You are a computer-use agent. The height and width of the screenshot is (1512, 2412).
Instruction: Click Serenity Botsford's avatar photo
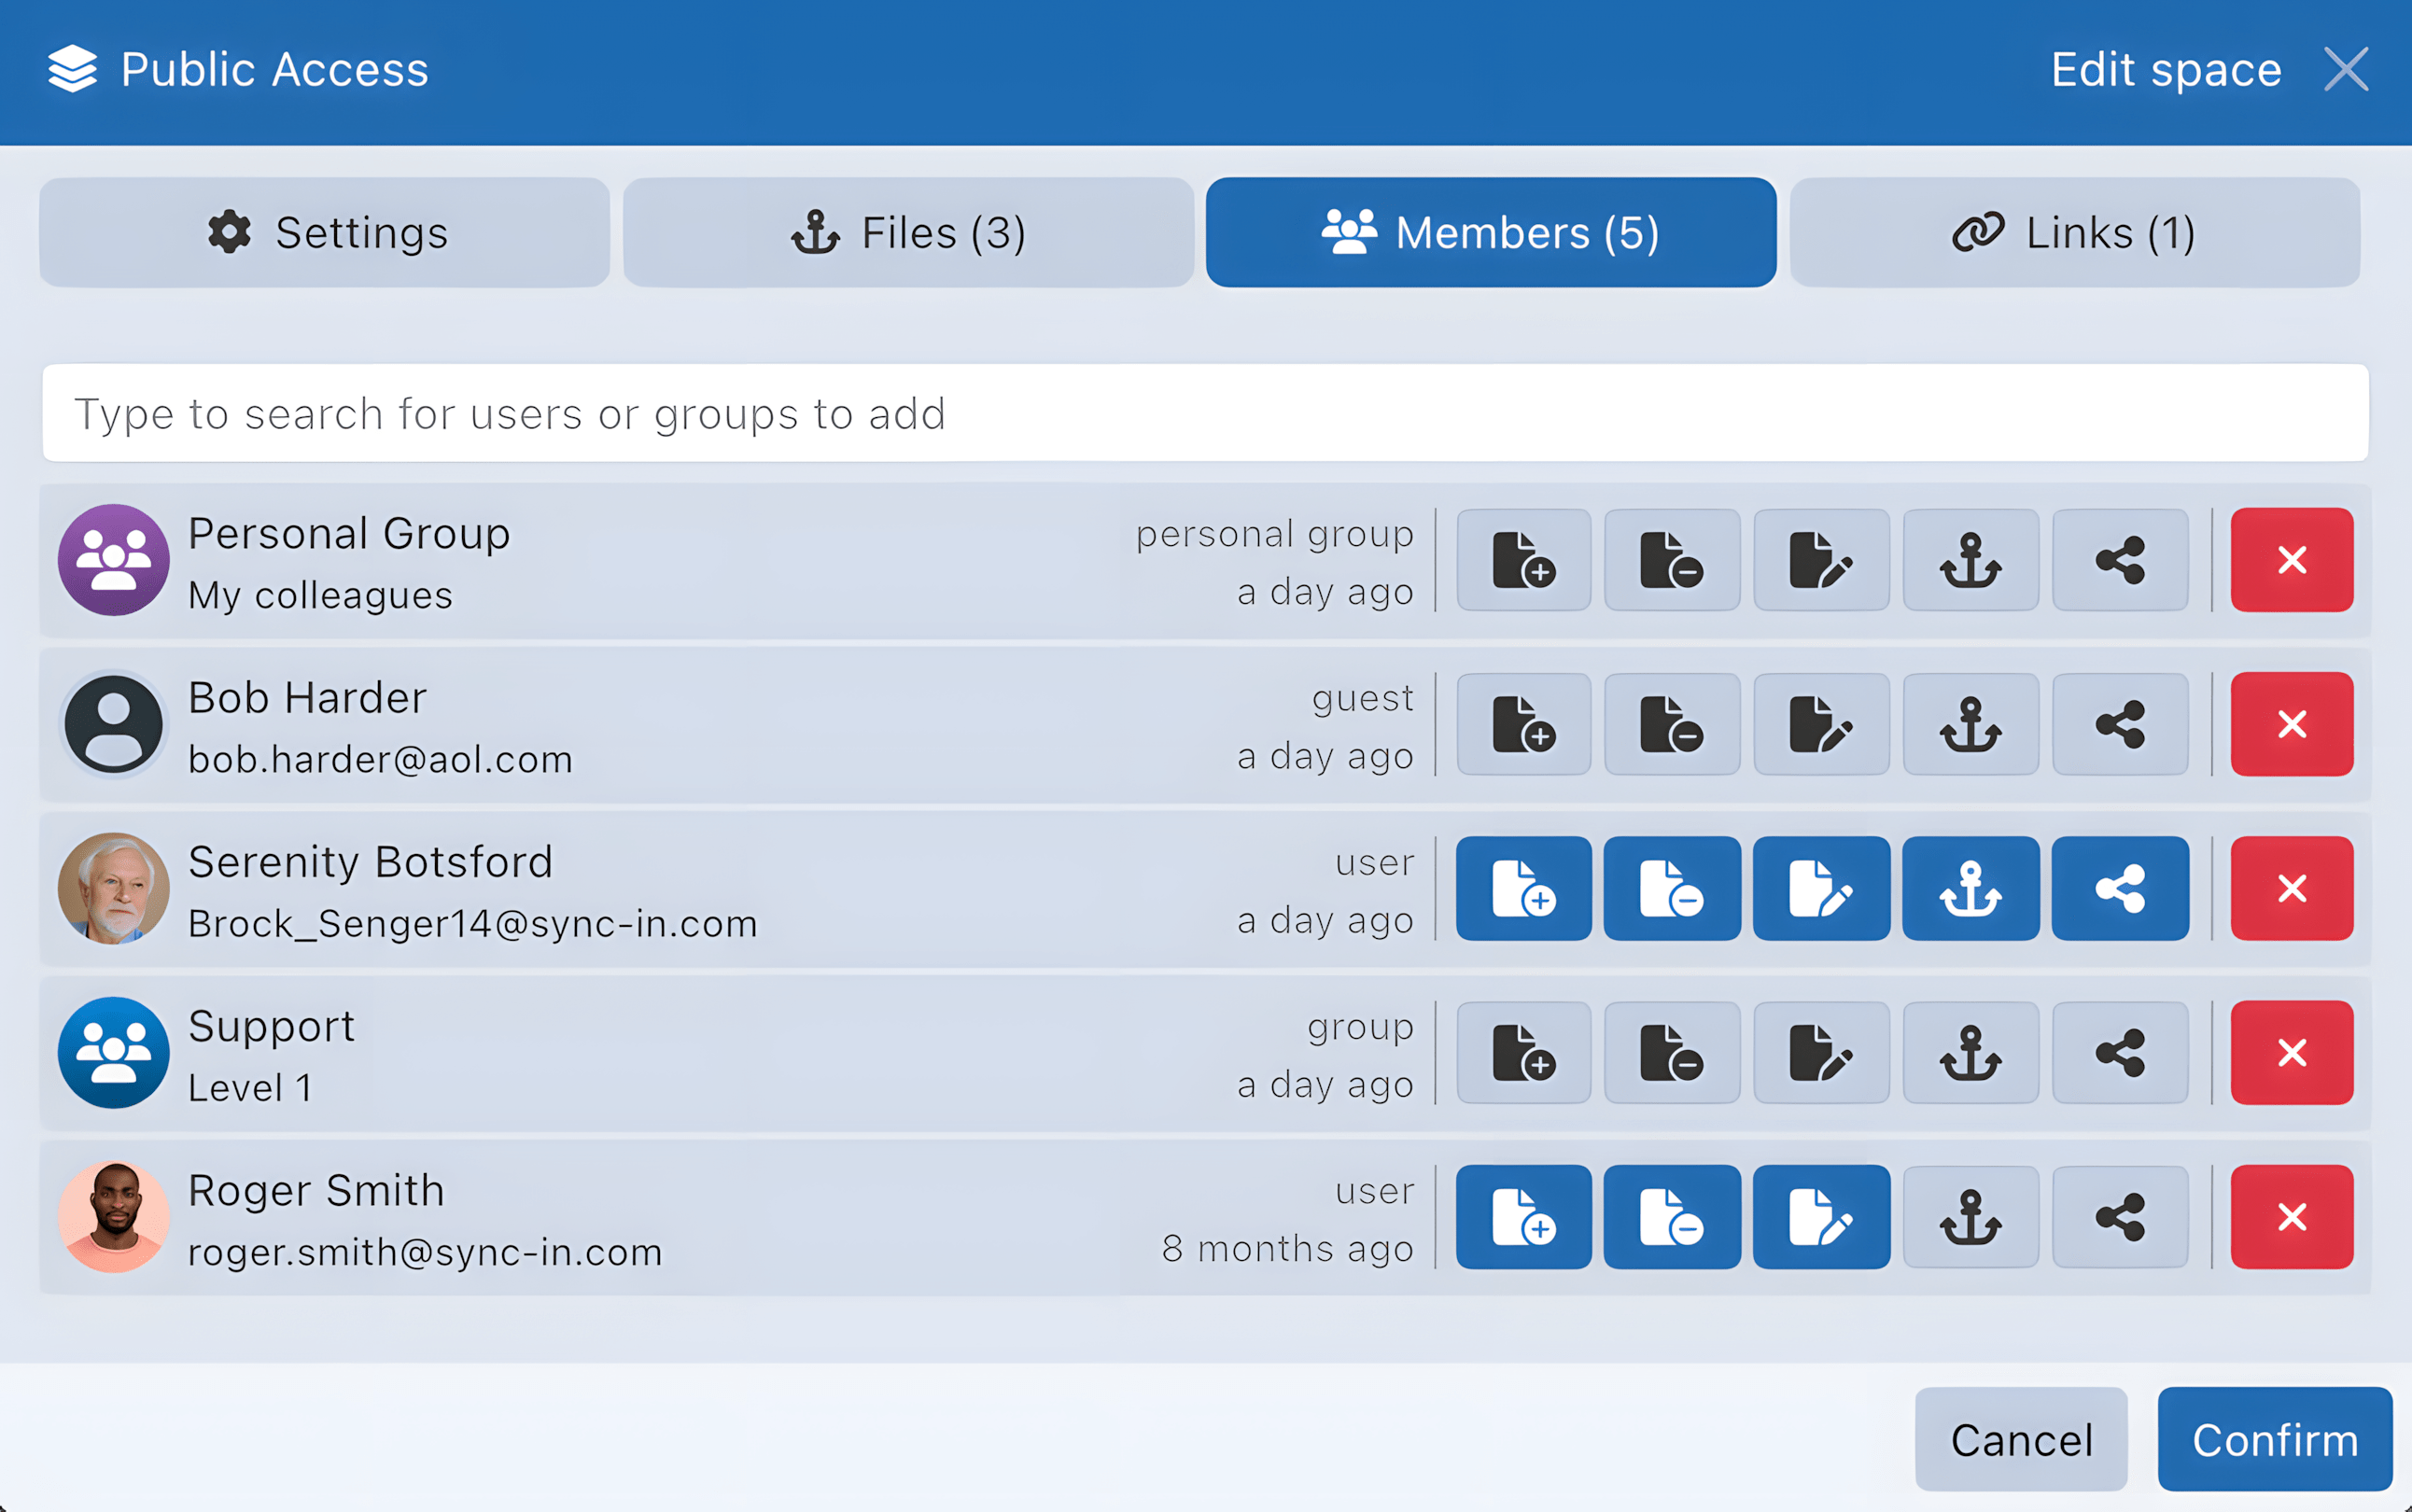pyautogui.click(x=114, y=888)
